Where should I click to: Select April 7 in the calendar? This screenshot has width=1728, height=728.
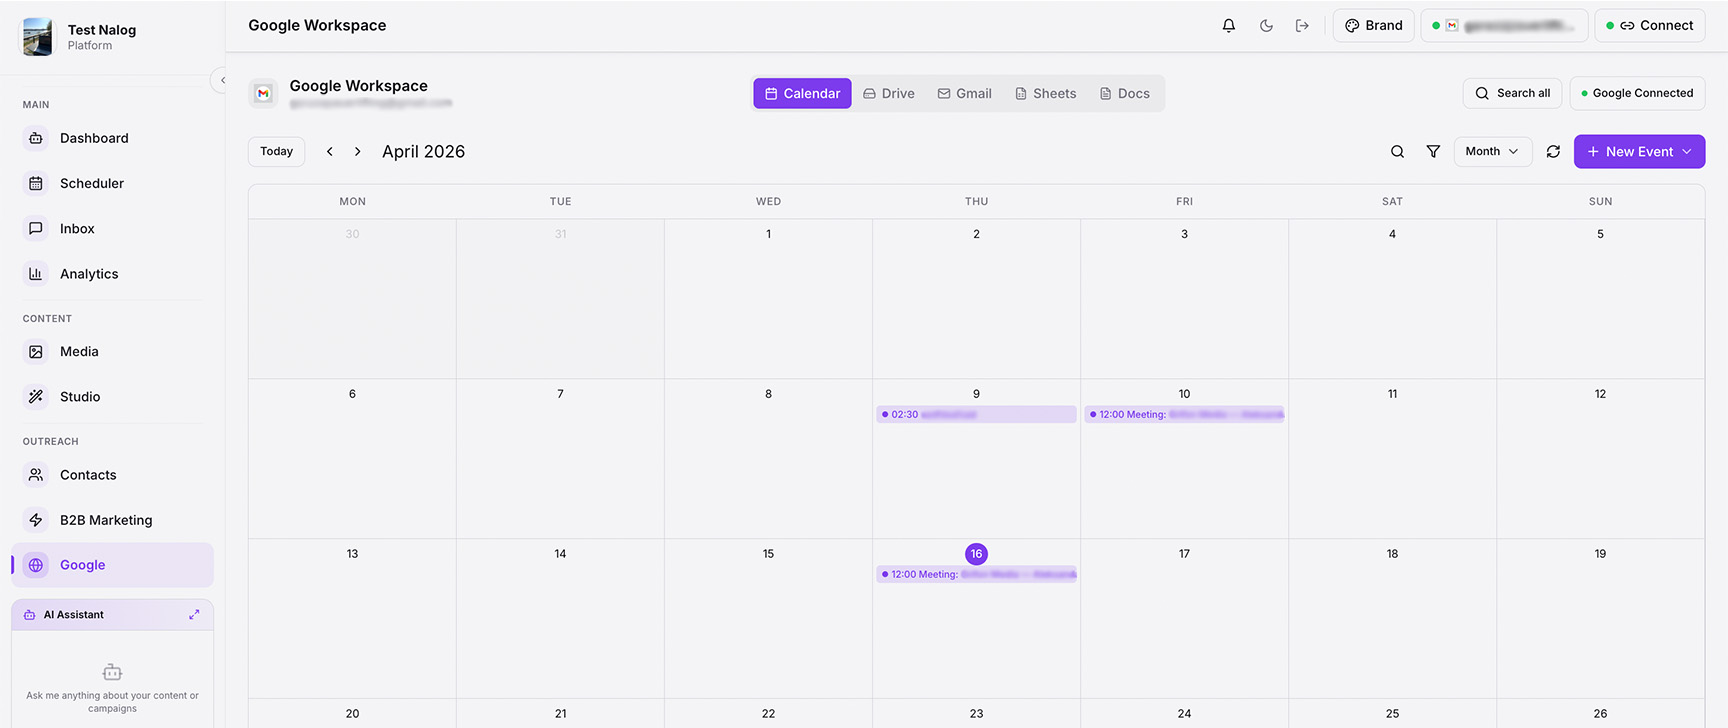(560, 394)
